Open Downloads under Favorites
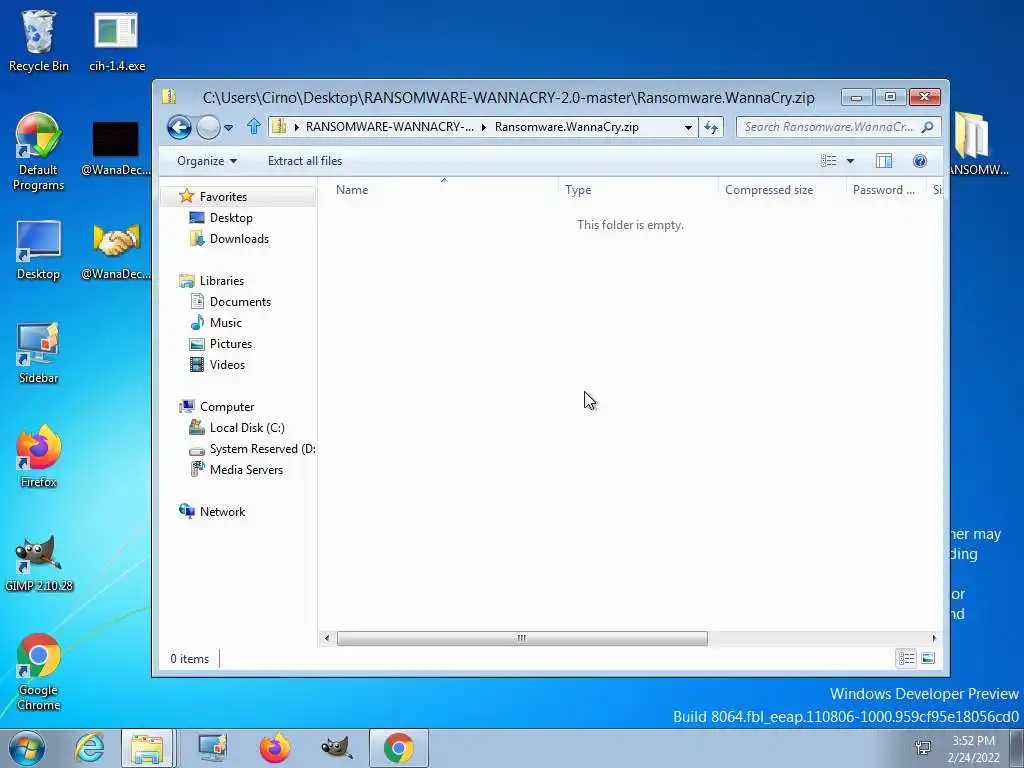The image size is (1024, 768). (239, 238)
